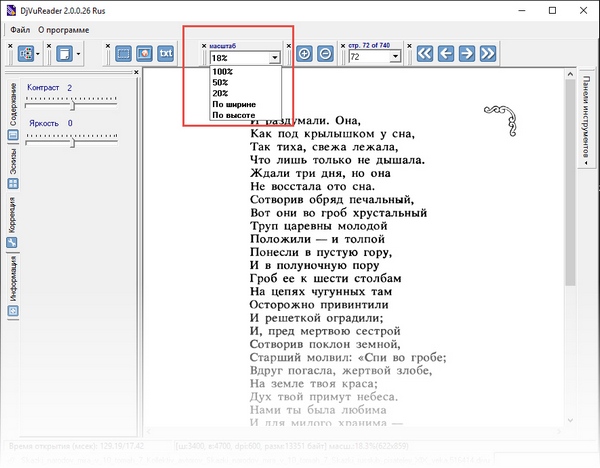Expand the Панели инструментов side tab
The width and height of the screenshot is (600, 468).
click(x=586, y=117)
